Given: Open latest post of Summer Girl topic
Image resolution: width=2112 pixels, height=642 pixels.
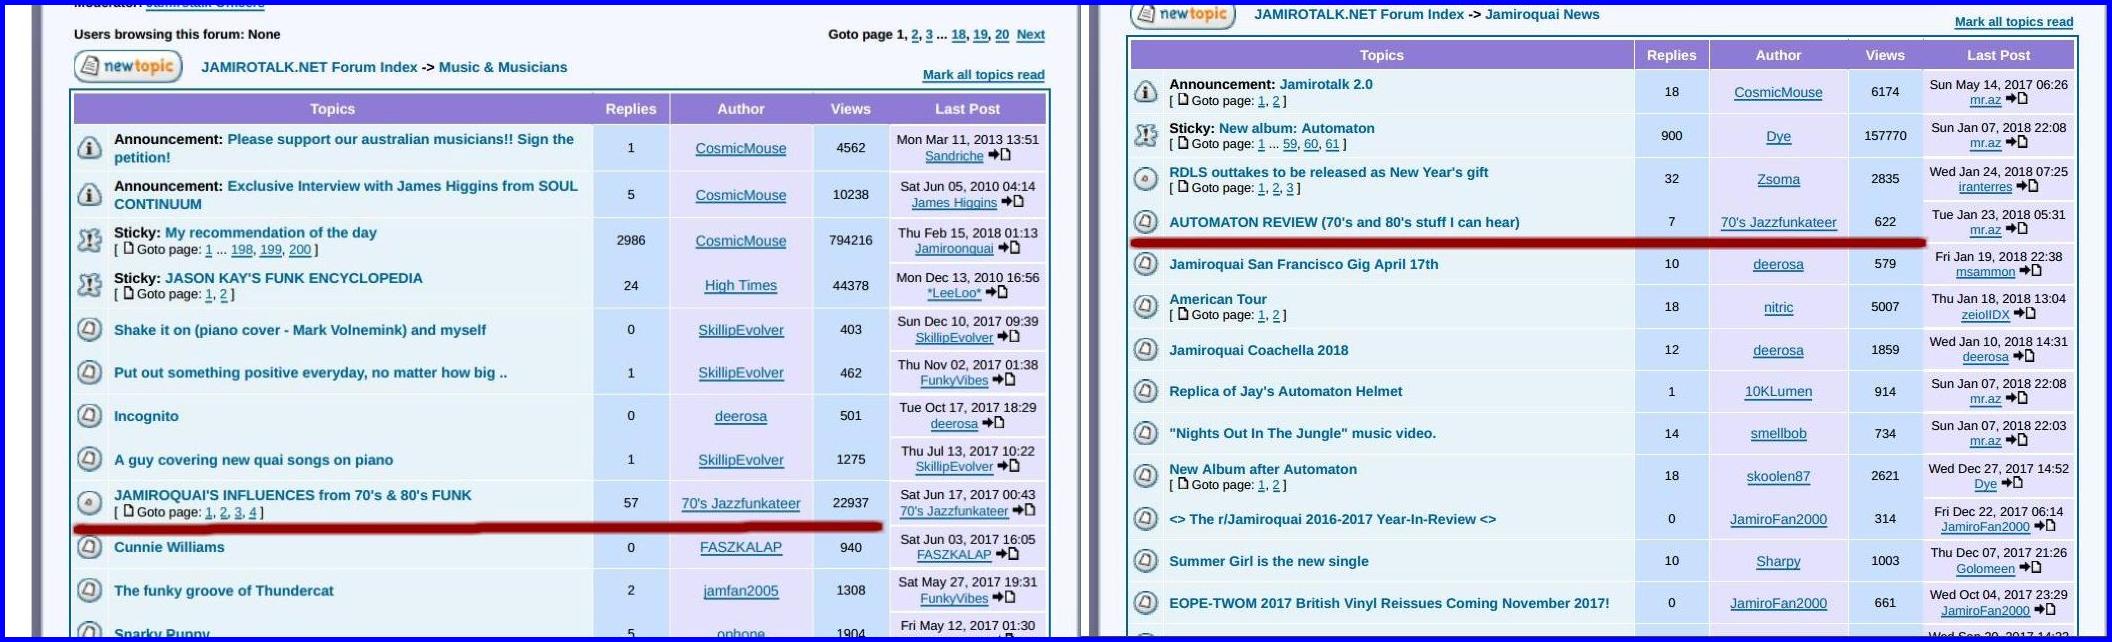Looking at the screenshot, I should point(2031,568).
